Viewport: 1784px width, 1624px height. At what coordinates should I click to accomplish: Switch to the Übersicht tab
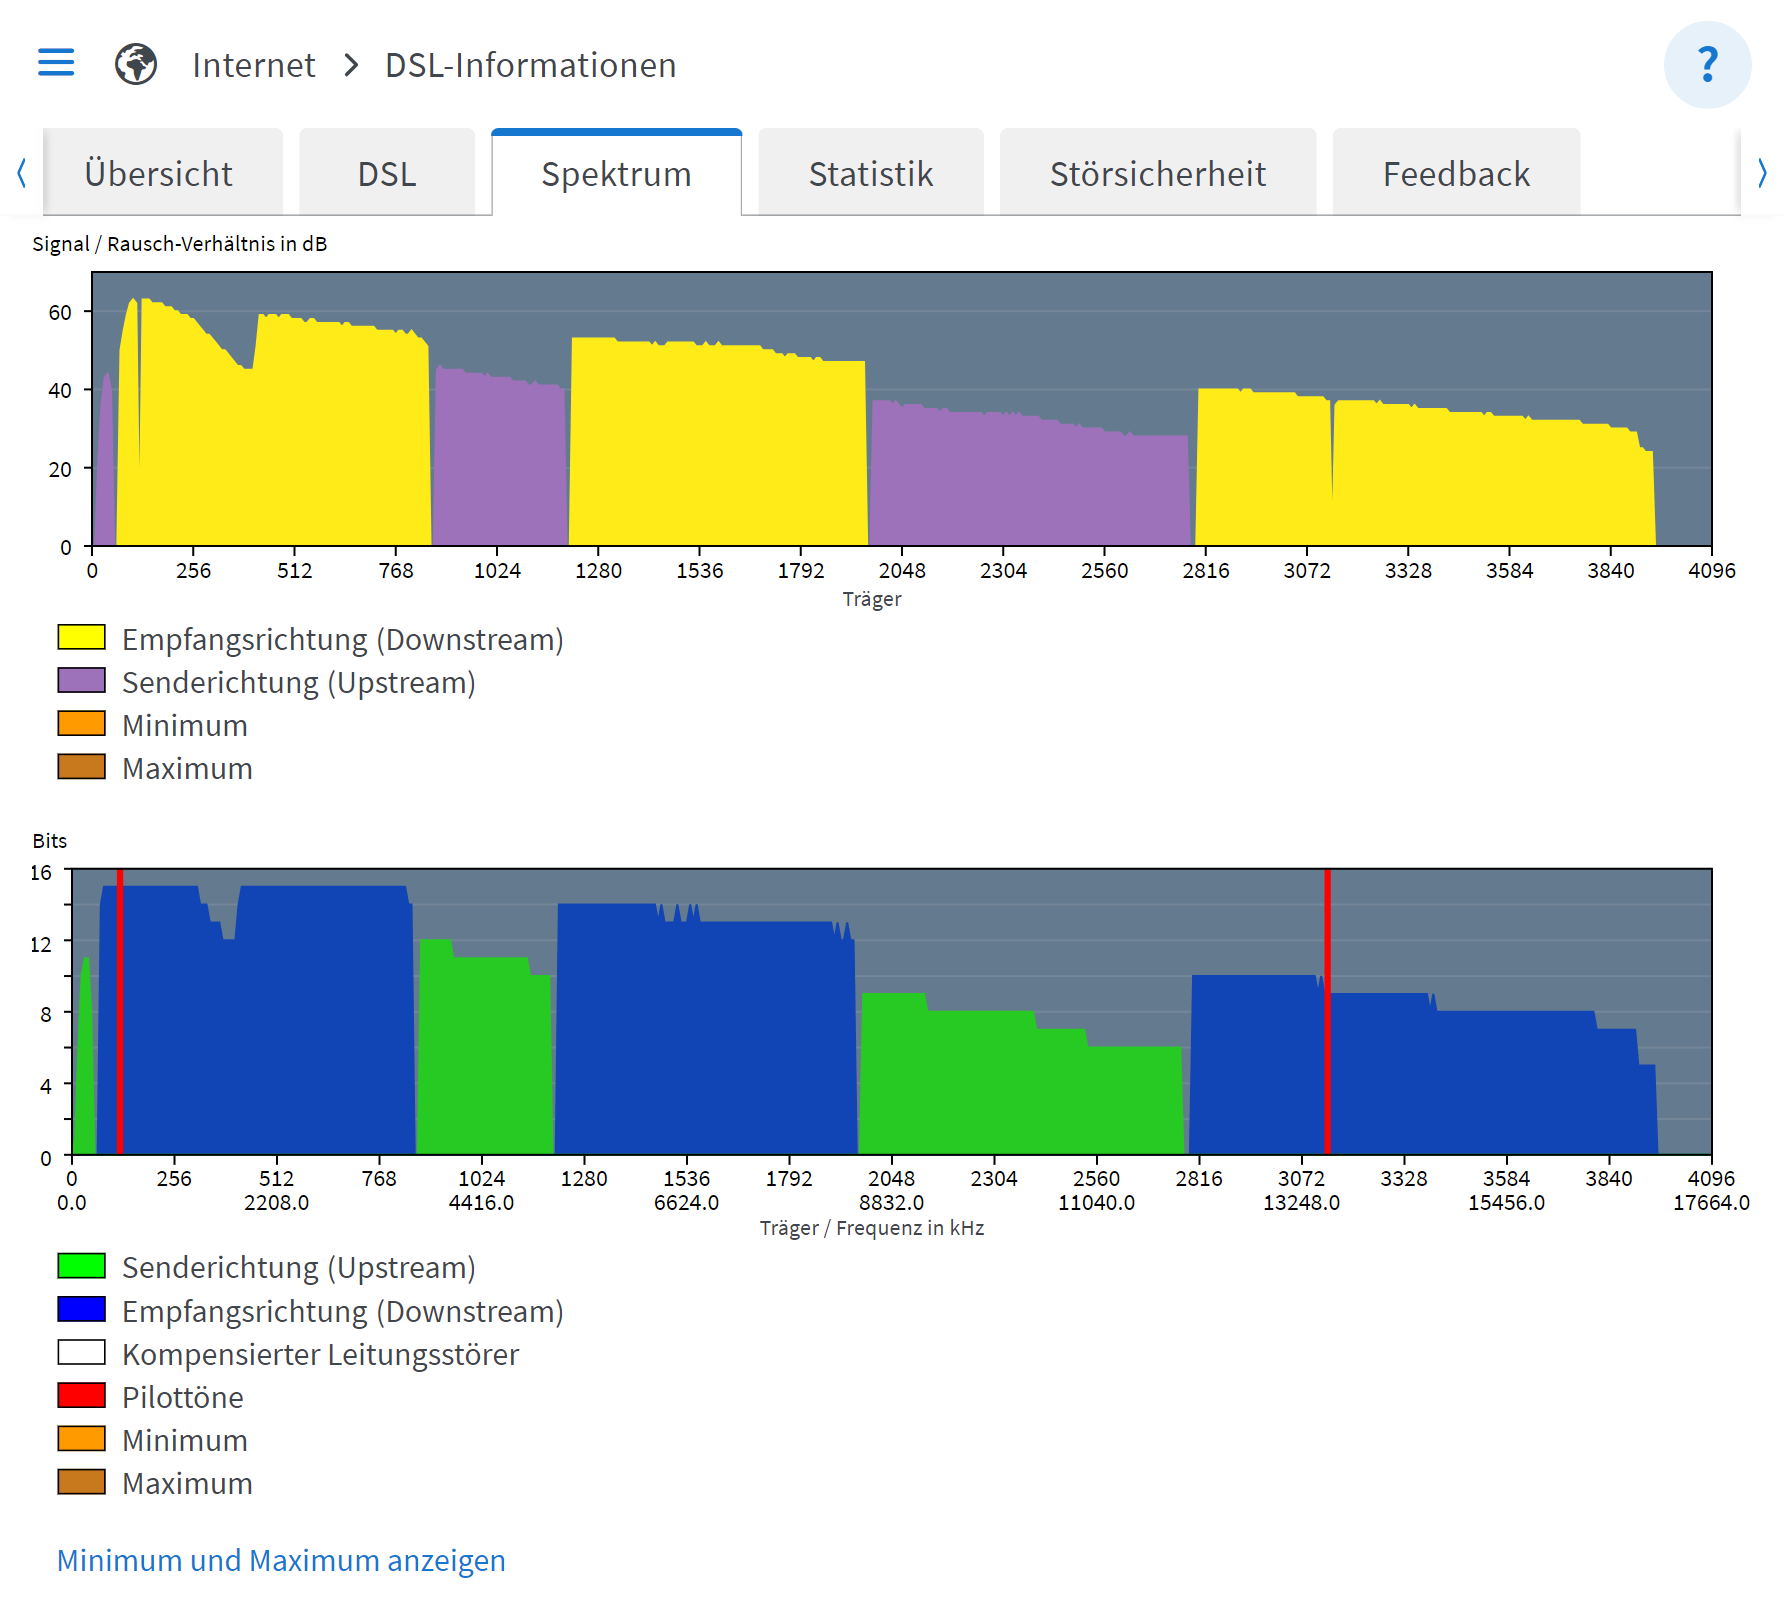(x=159, y=174)
